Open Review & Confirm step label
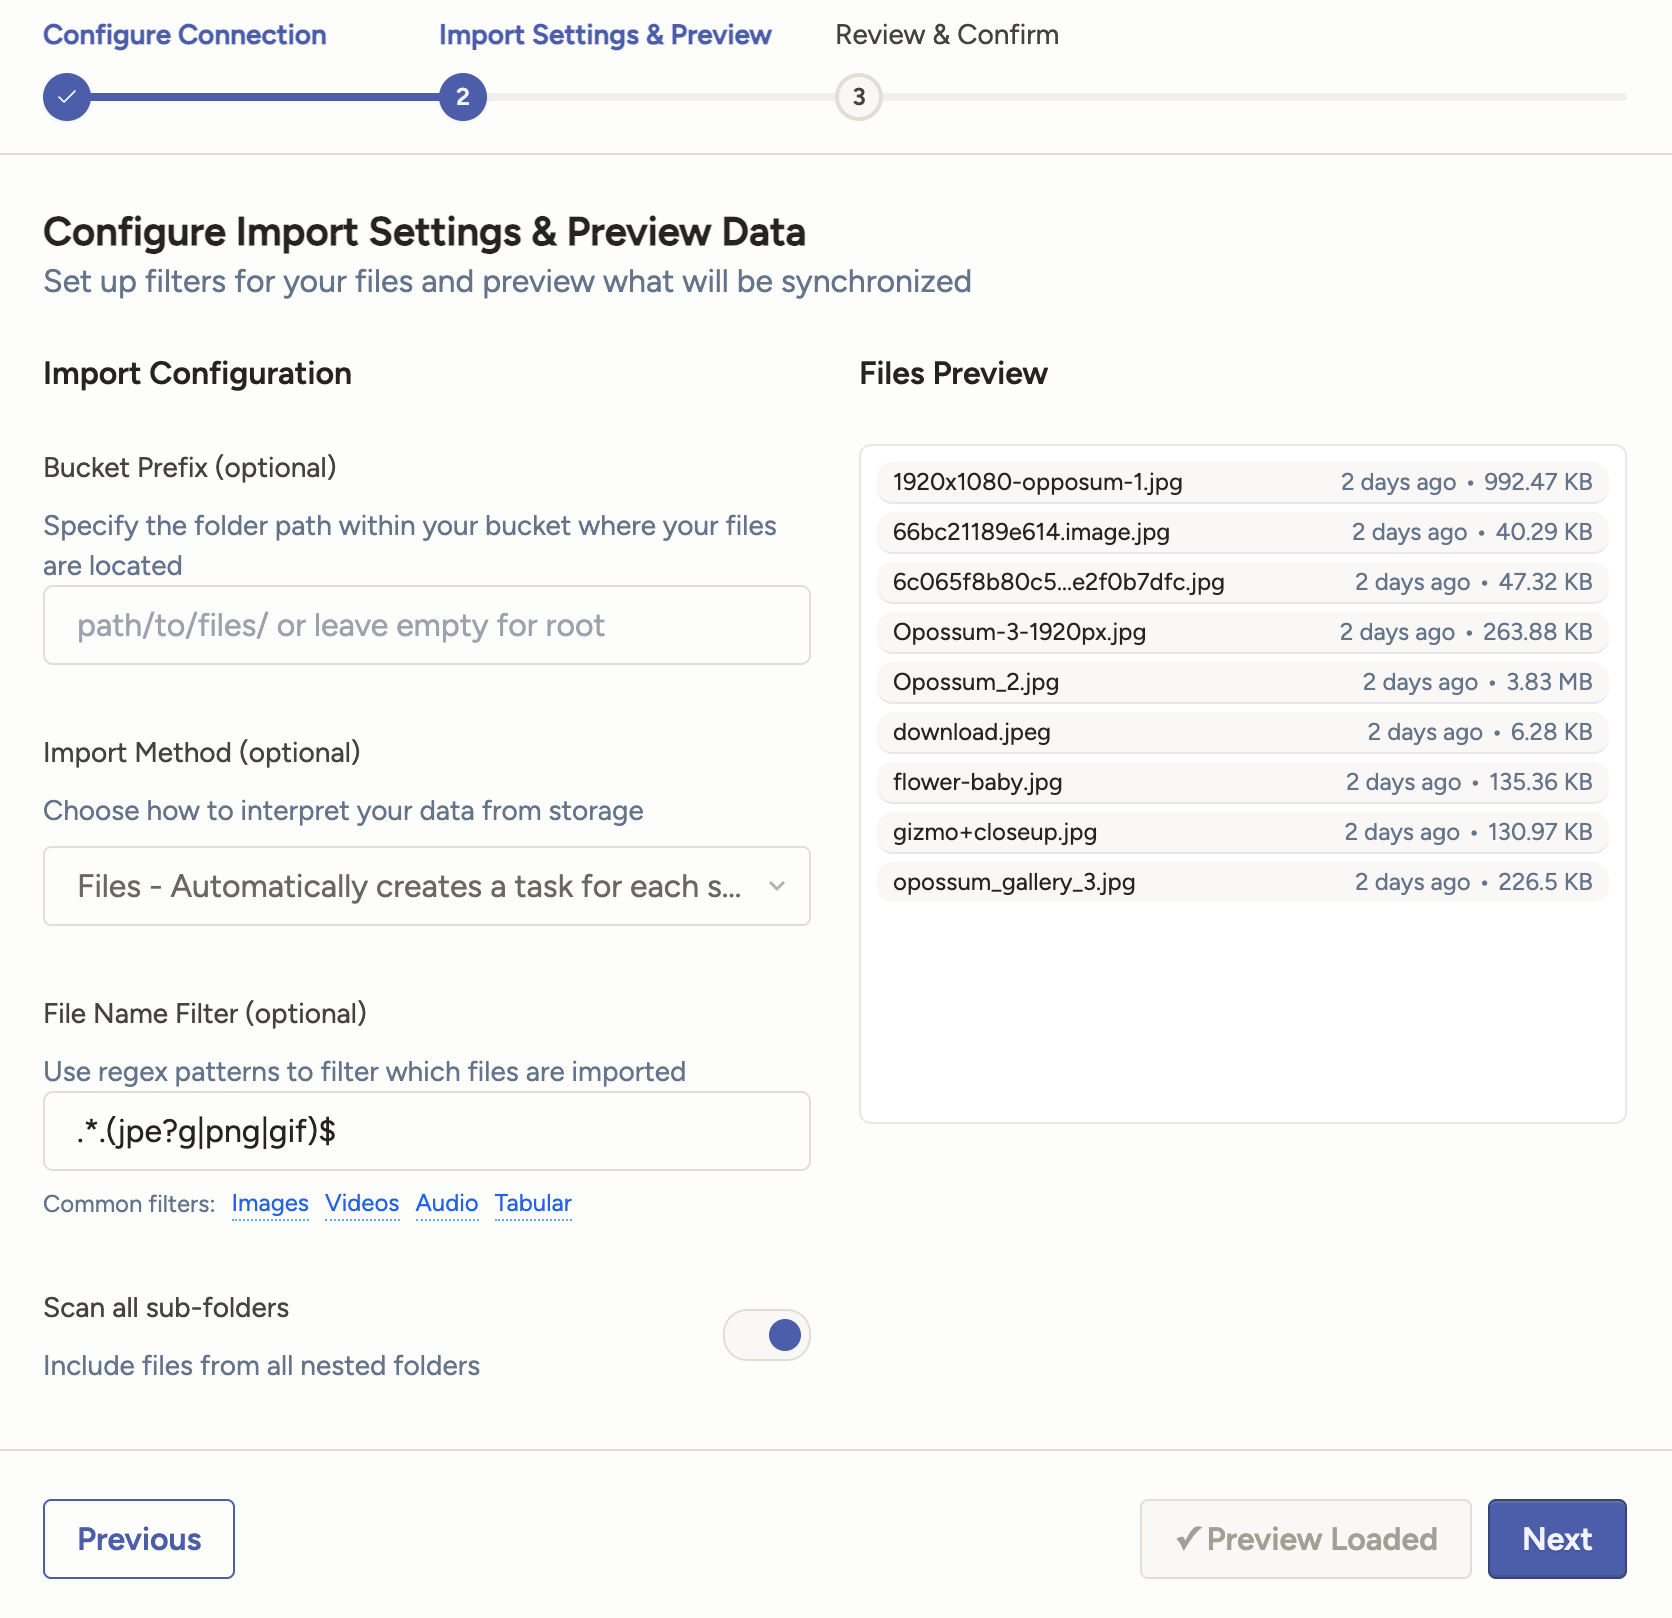 [946, 35]
